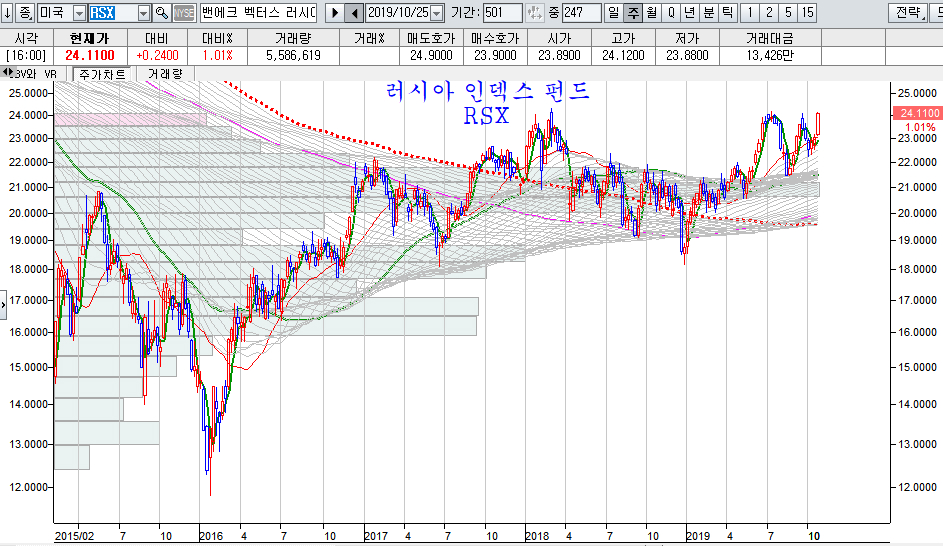The width and height of the screenshot is (943, 546).
Task: Switch to the 거래량 tab
Action: click(x=165, y=74)
